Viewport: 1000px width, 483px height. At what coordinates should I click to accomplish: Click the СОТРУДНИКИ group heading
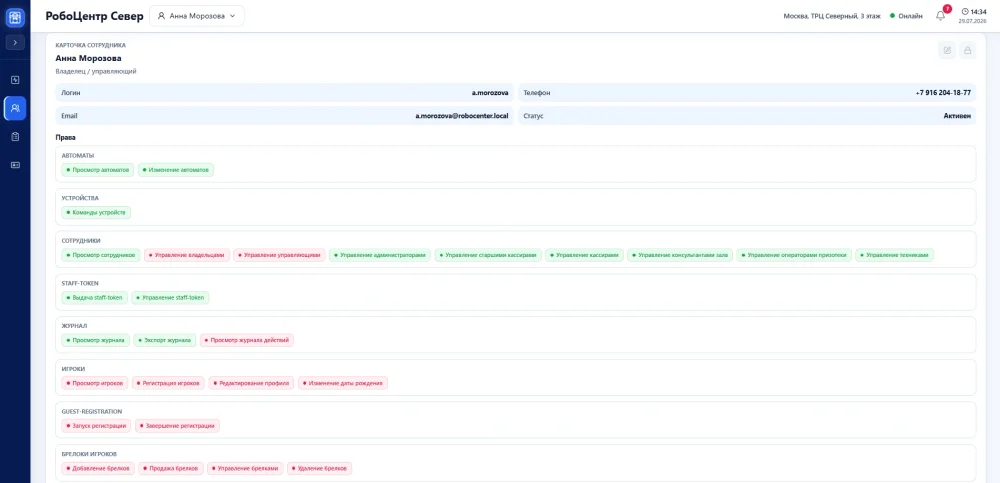81,241
